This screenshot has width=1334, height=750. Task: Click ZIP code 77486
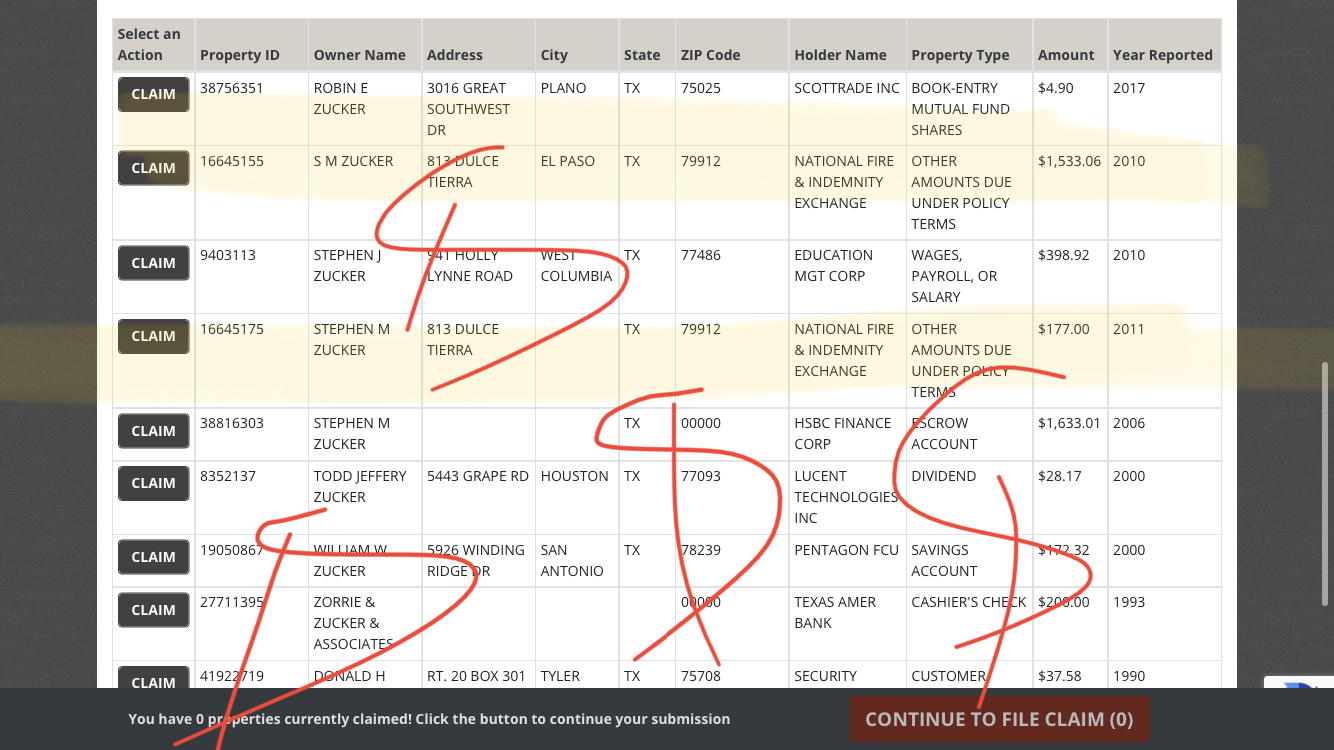tap(701, 255)
